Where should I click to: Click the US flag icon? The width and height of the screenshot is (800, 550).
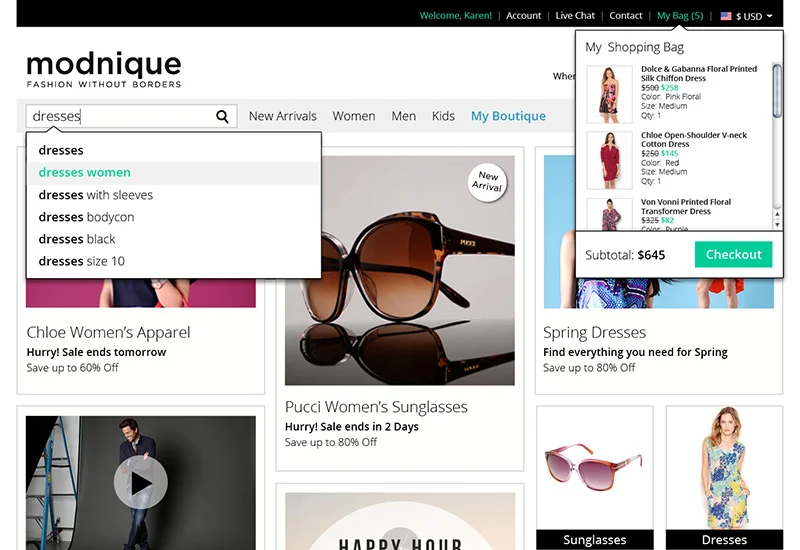[726, 16]
